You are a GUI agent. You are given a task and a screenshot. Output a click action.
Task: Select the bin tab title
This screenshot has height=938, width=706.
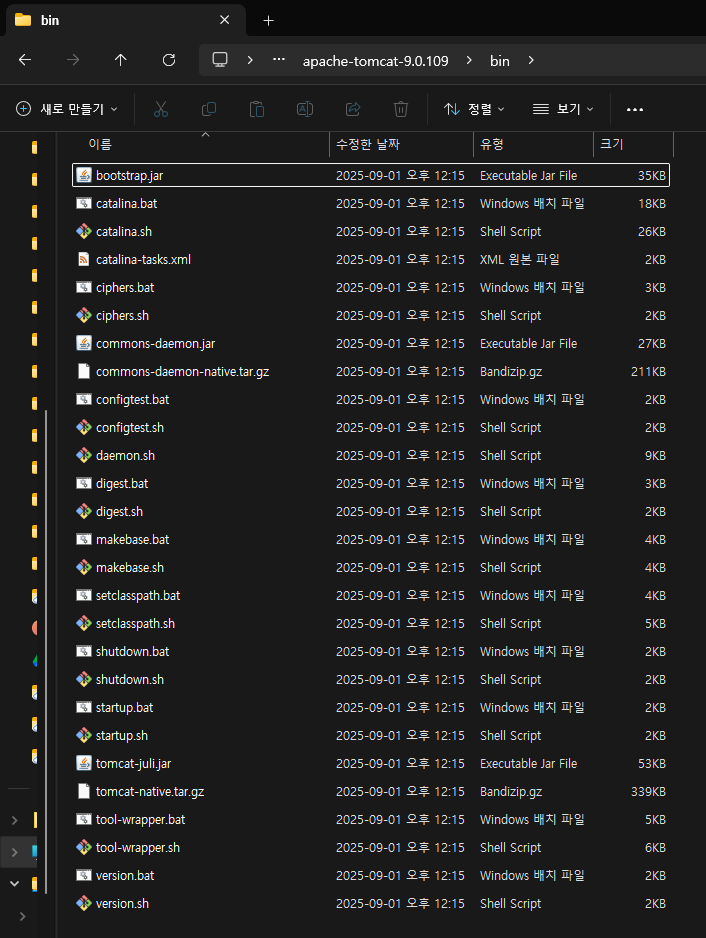[50, 20]
